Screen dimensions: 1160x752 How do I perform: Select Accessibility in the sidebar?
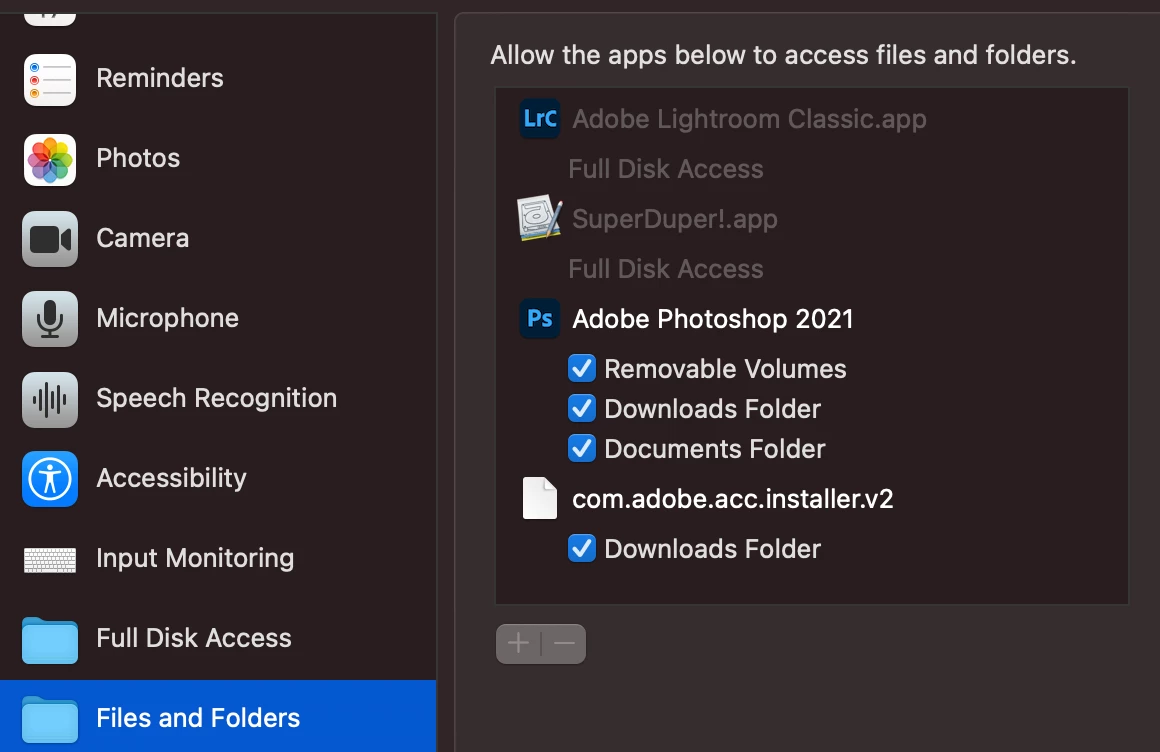(218, 478)
